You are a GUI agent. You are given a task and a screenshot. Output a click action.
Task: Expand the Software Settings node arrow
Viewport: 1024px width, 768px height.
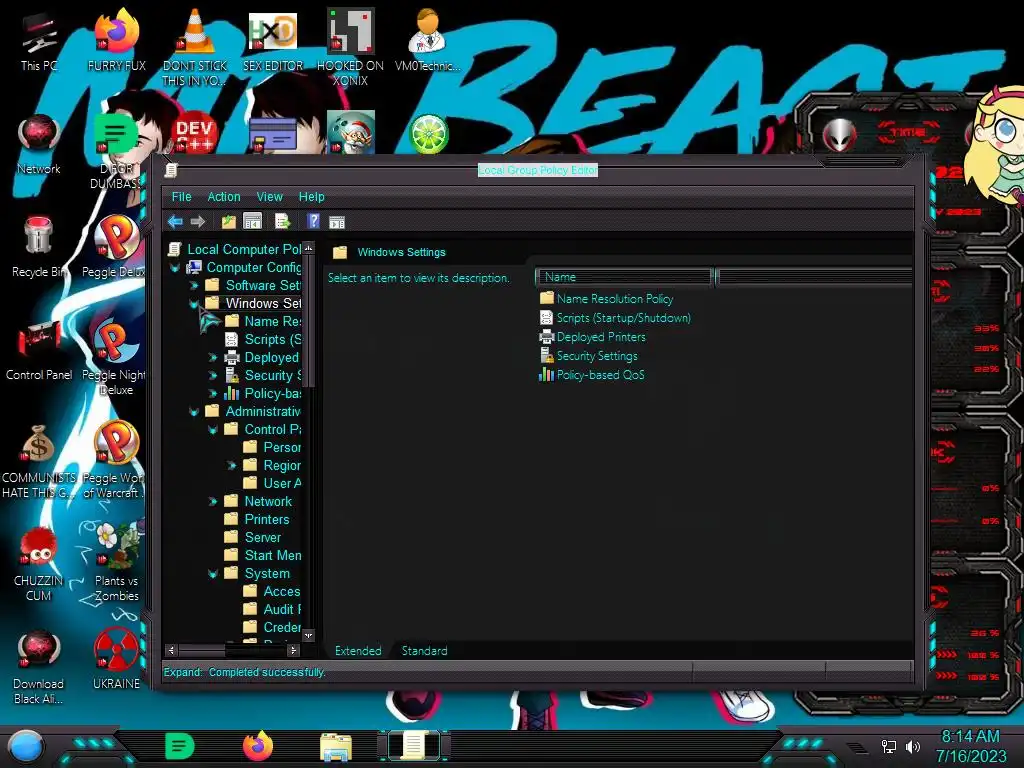[x=194, y=285]
